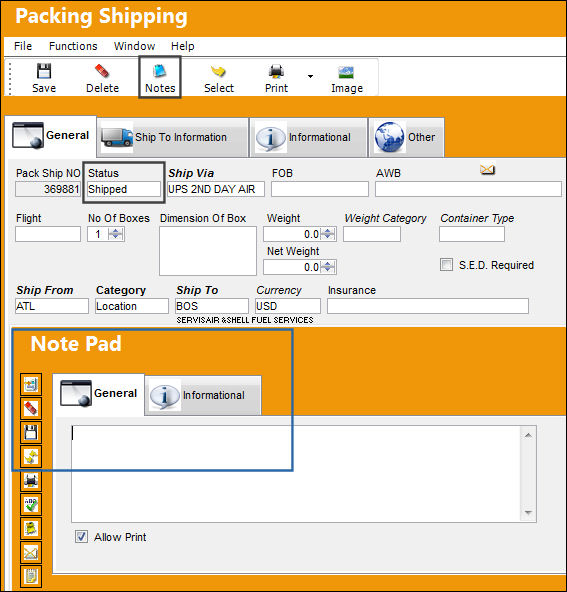Click the Pack Ship NO field 369881
Viewport: 567px width, 592px height.
coord(48,189)
